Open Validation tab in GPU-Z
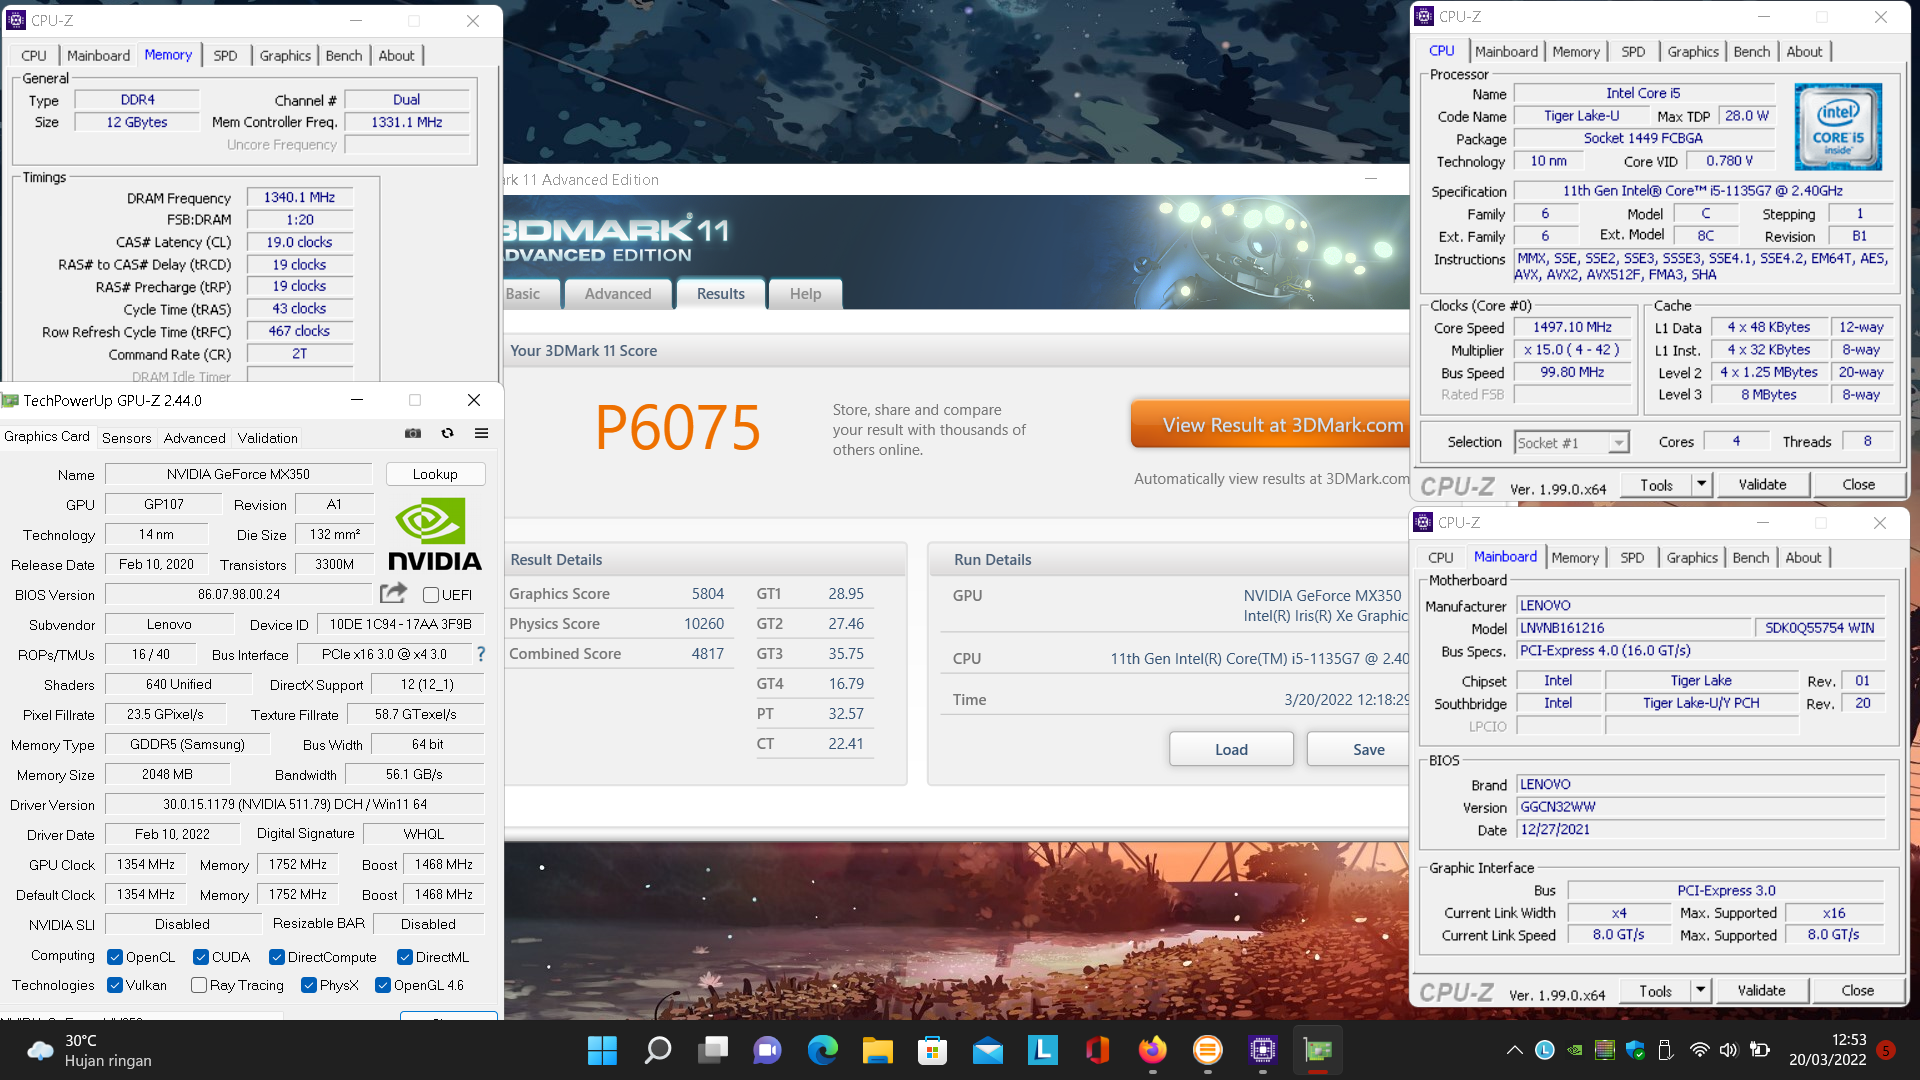This screenshot has height=1080, width=1920. (x=267, y=438)
